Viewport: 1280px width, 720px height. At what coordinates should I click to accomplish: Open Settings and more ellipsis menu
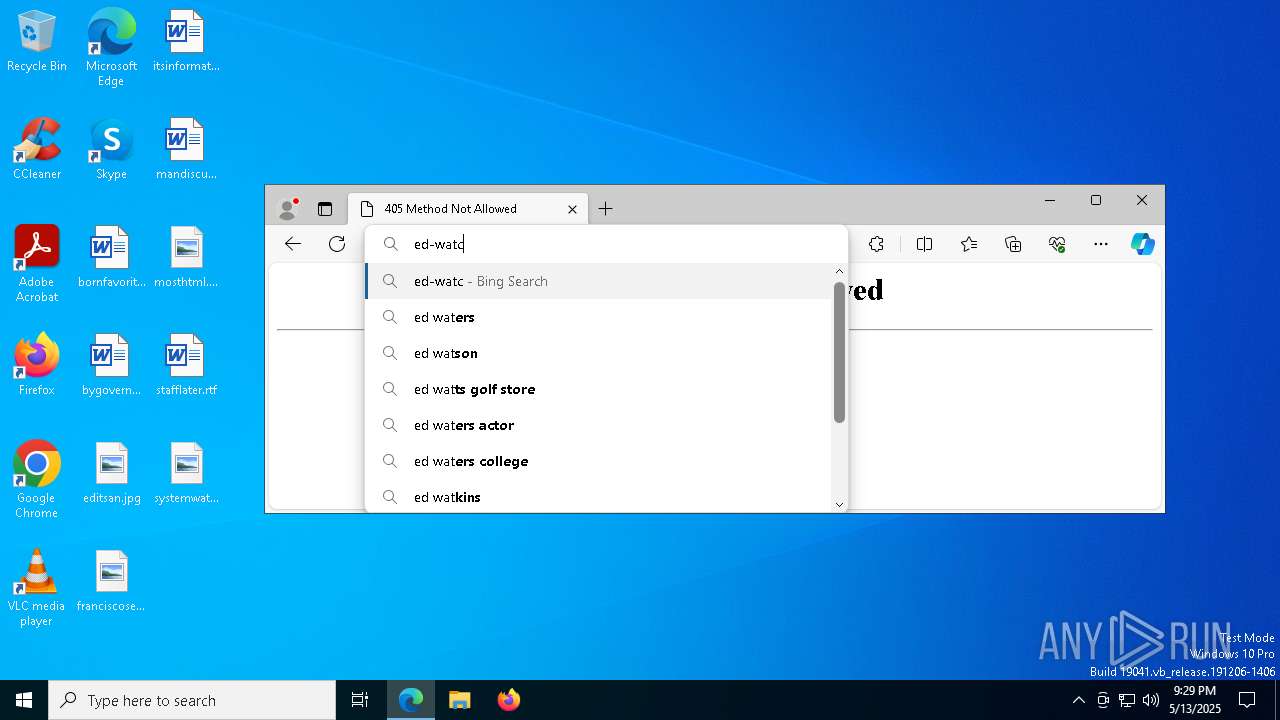(x=1101, y=244)
